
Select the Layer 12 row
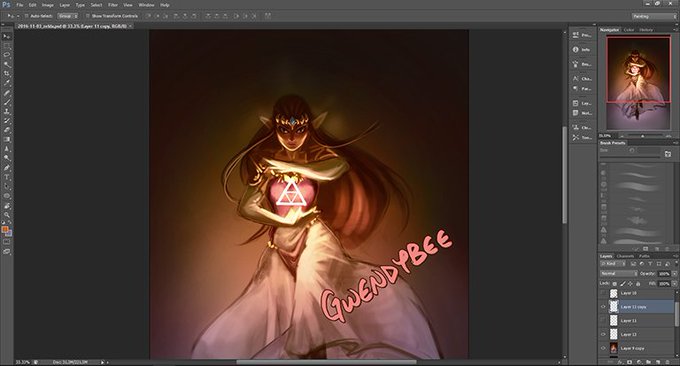click(x=637, y=334)
